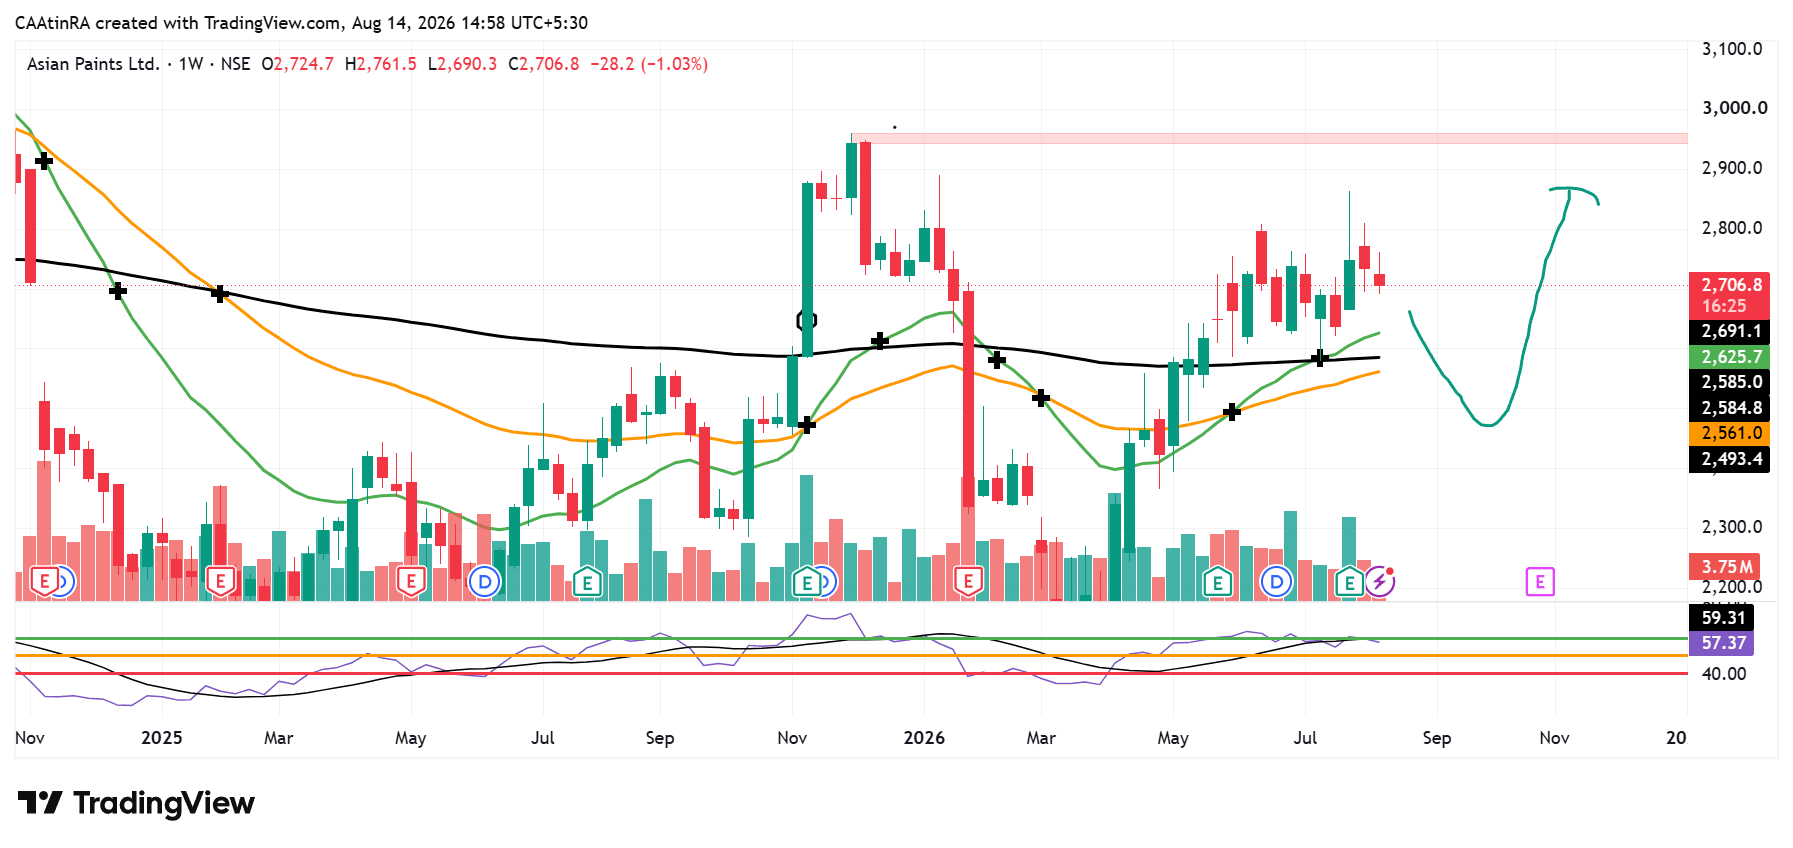Click the 2,300.0 price axis label
Image resolution: width=1793 pixels, height=848 pixels.
tap(1732, 527)
